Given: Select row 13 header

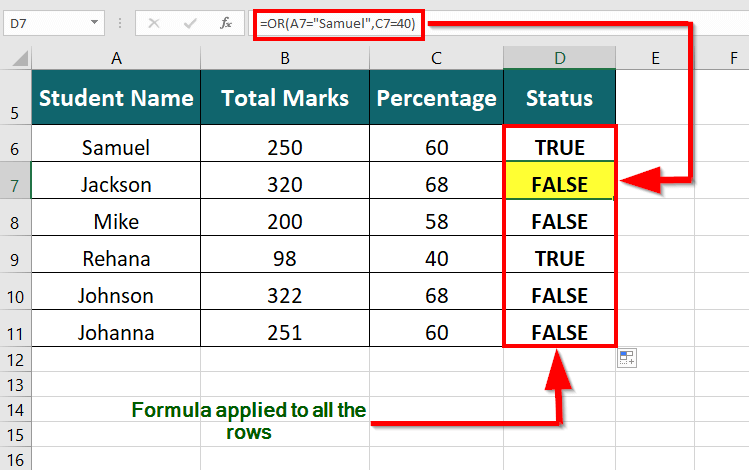Looking at the screenshot, I should (x=15, y=384).
